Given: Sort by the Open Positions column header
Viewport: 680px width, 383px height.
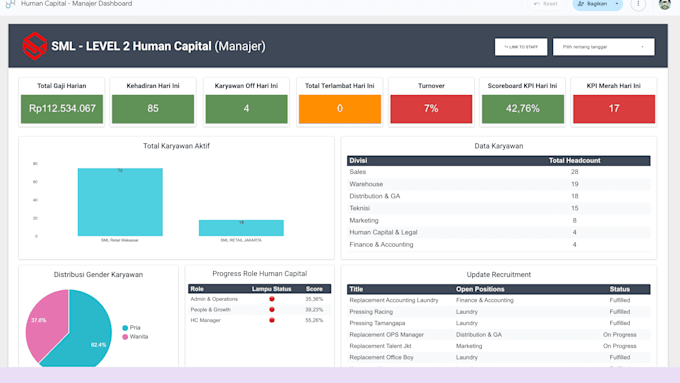Looking at the screenshot, I should (x=480, y=289).
